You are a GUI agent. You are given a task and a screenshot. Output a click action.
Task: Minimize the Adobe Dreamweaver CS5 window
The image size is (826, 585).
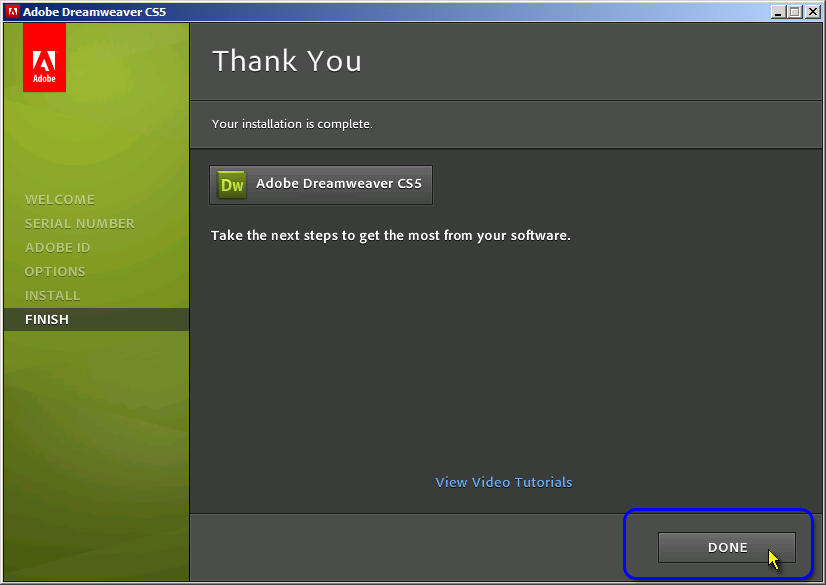click(778, 12)
